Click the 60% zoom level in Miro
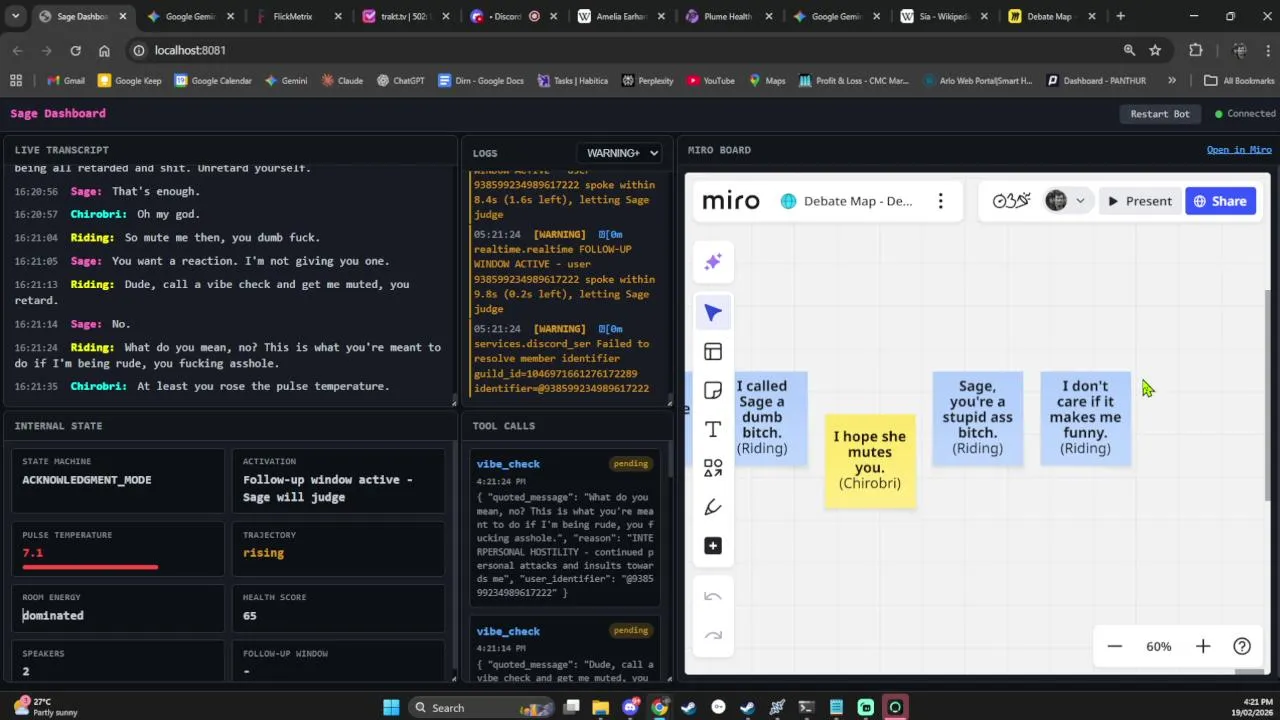The image size is (1280, 720). [1159, 647]
